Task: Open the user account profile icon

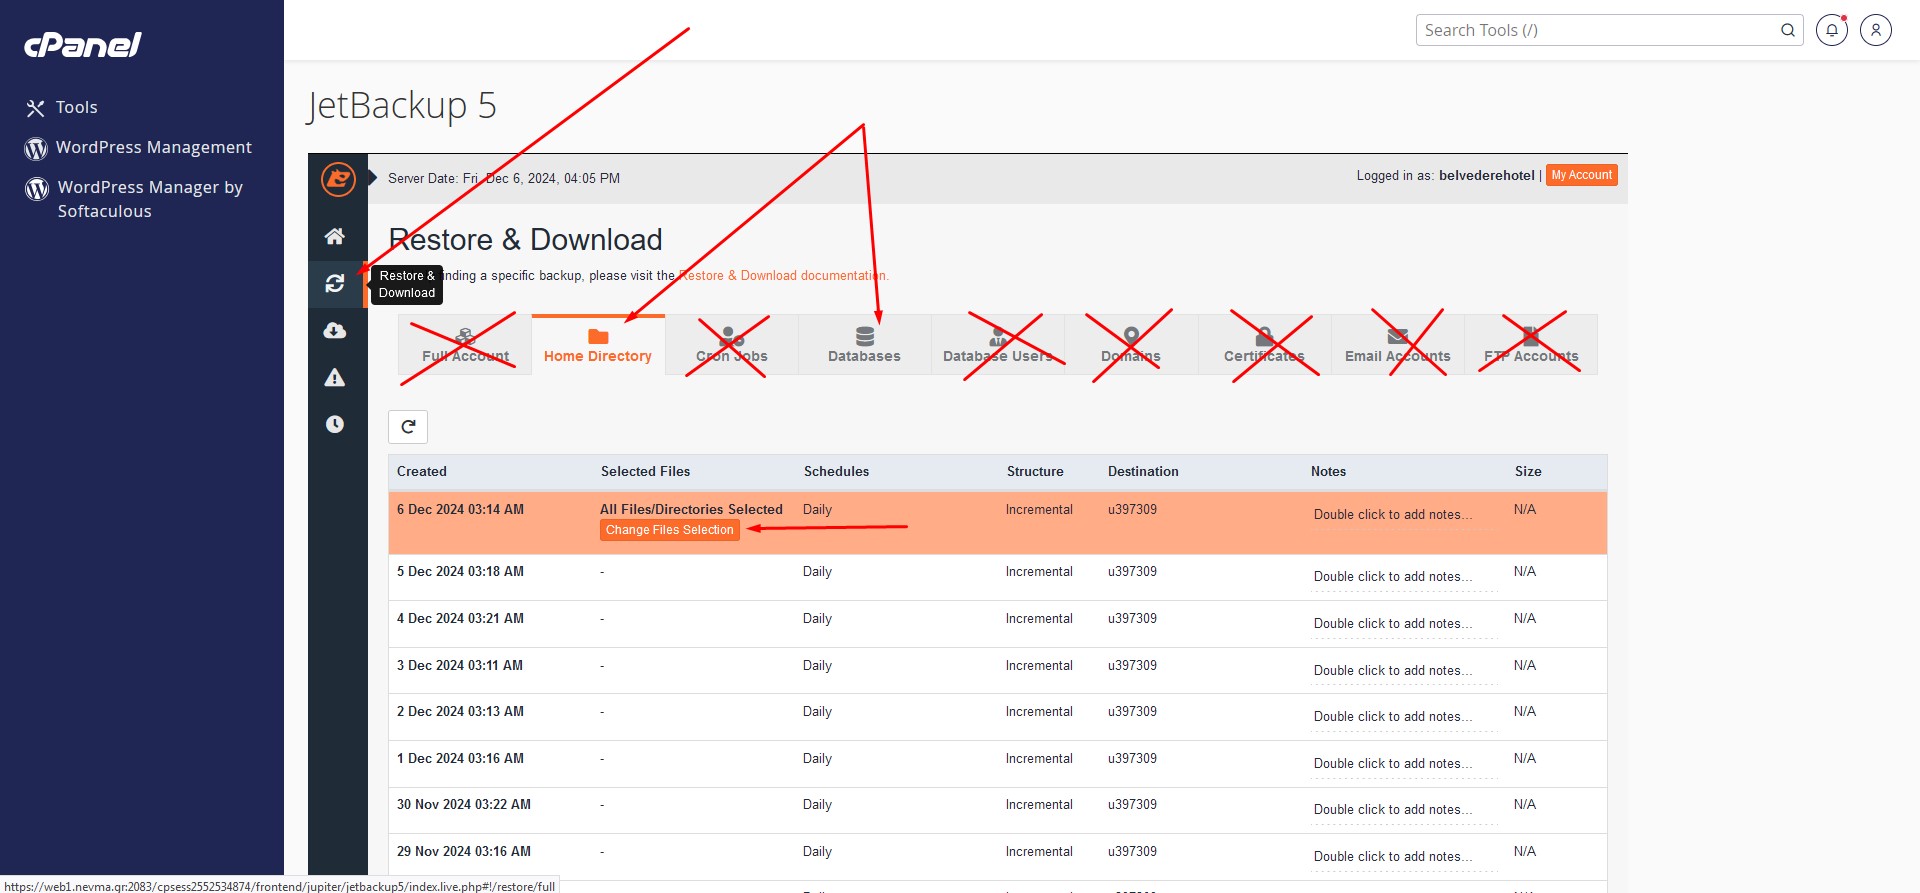Action: 1876,30
